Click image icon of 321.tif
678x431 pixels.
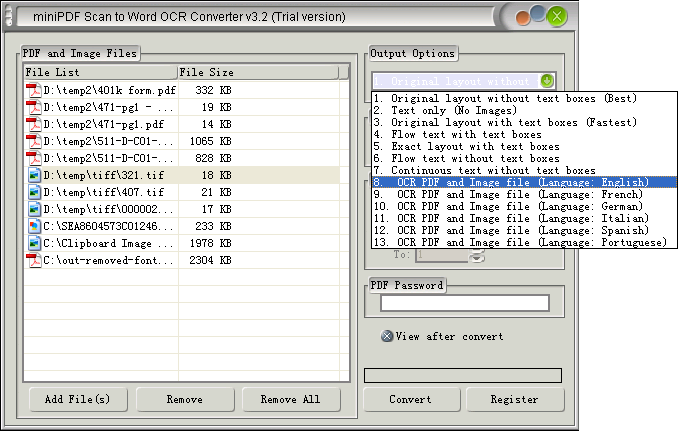[34, 176]
